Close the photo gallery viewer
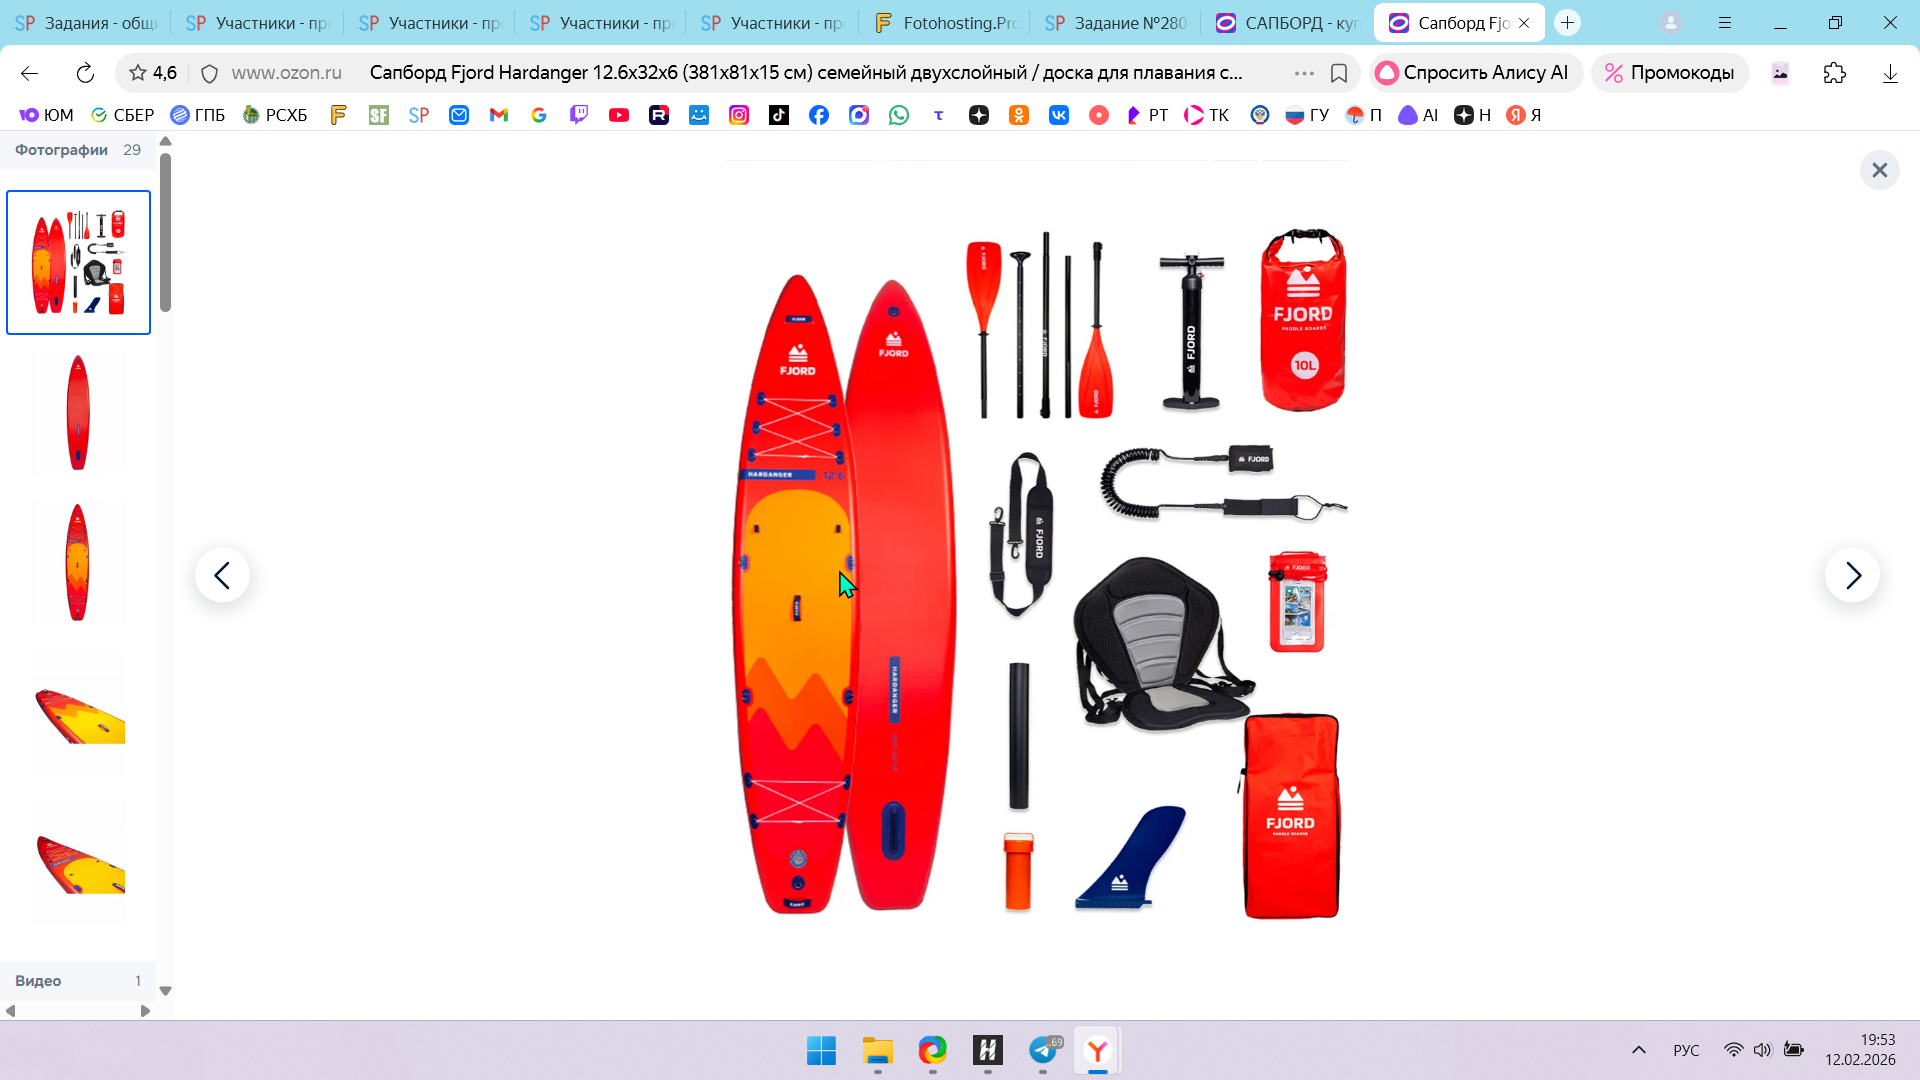The height and width of the screenshot is (1080, 1920). click(1879, 170)
